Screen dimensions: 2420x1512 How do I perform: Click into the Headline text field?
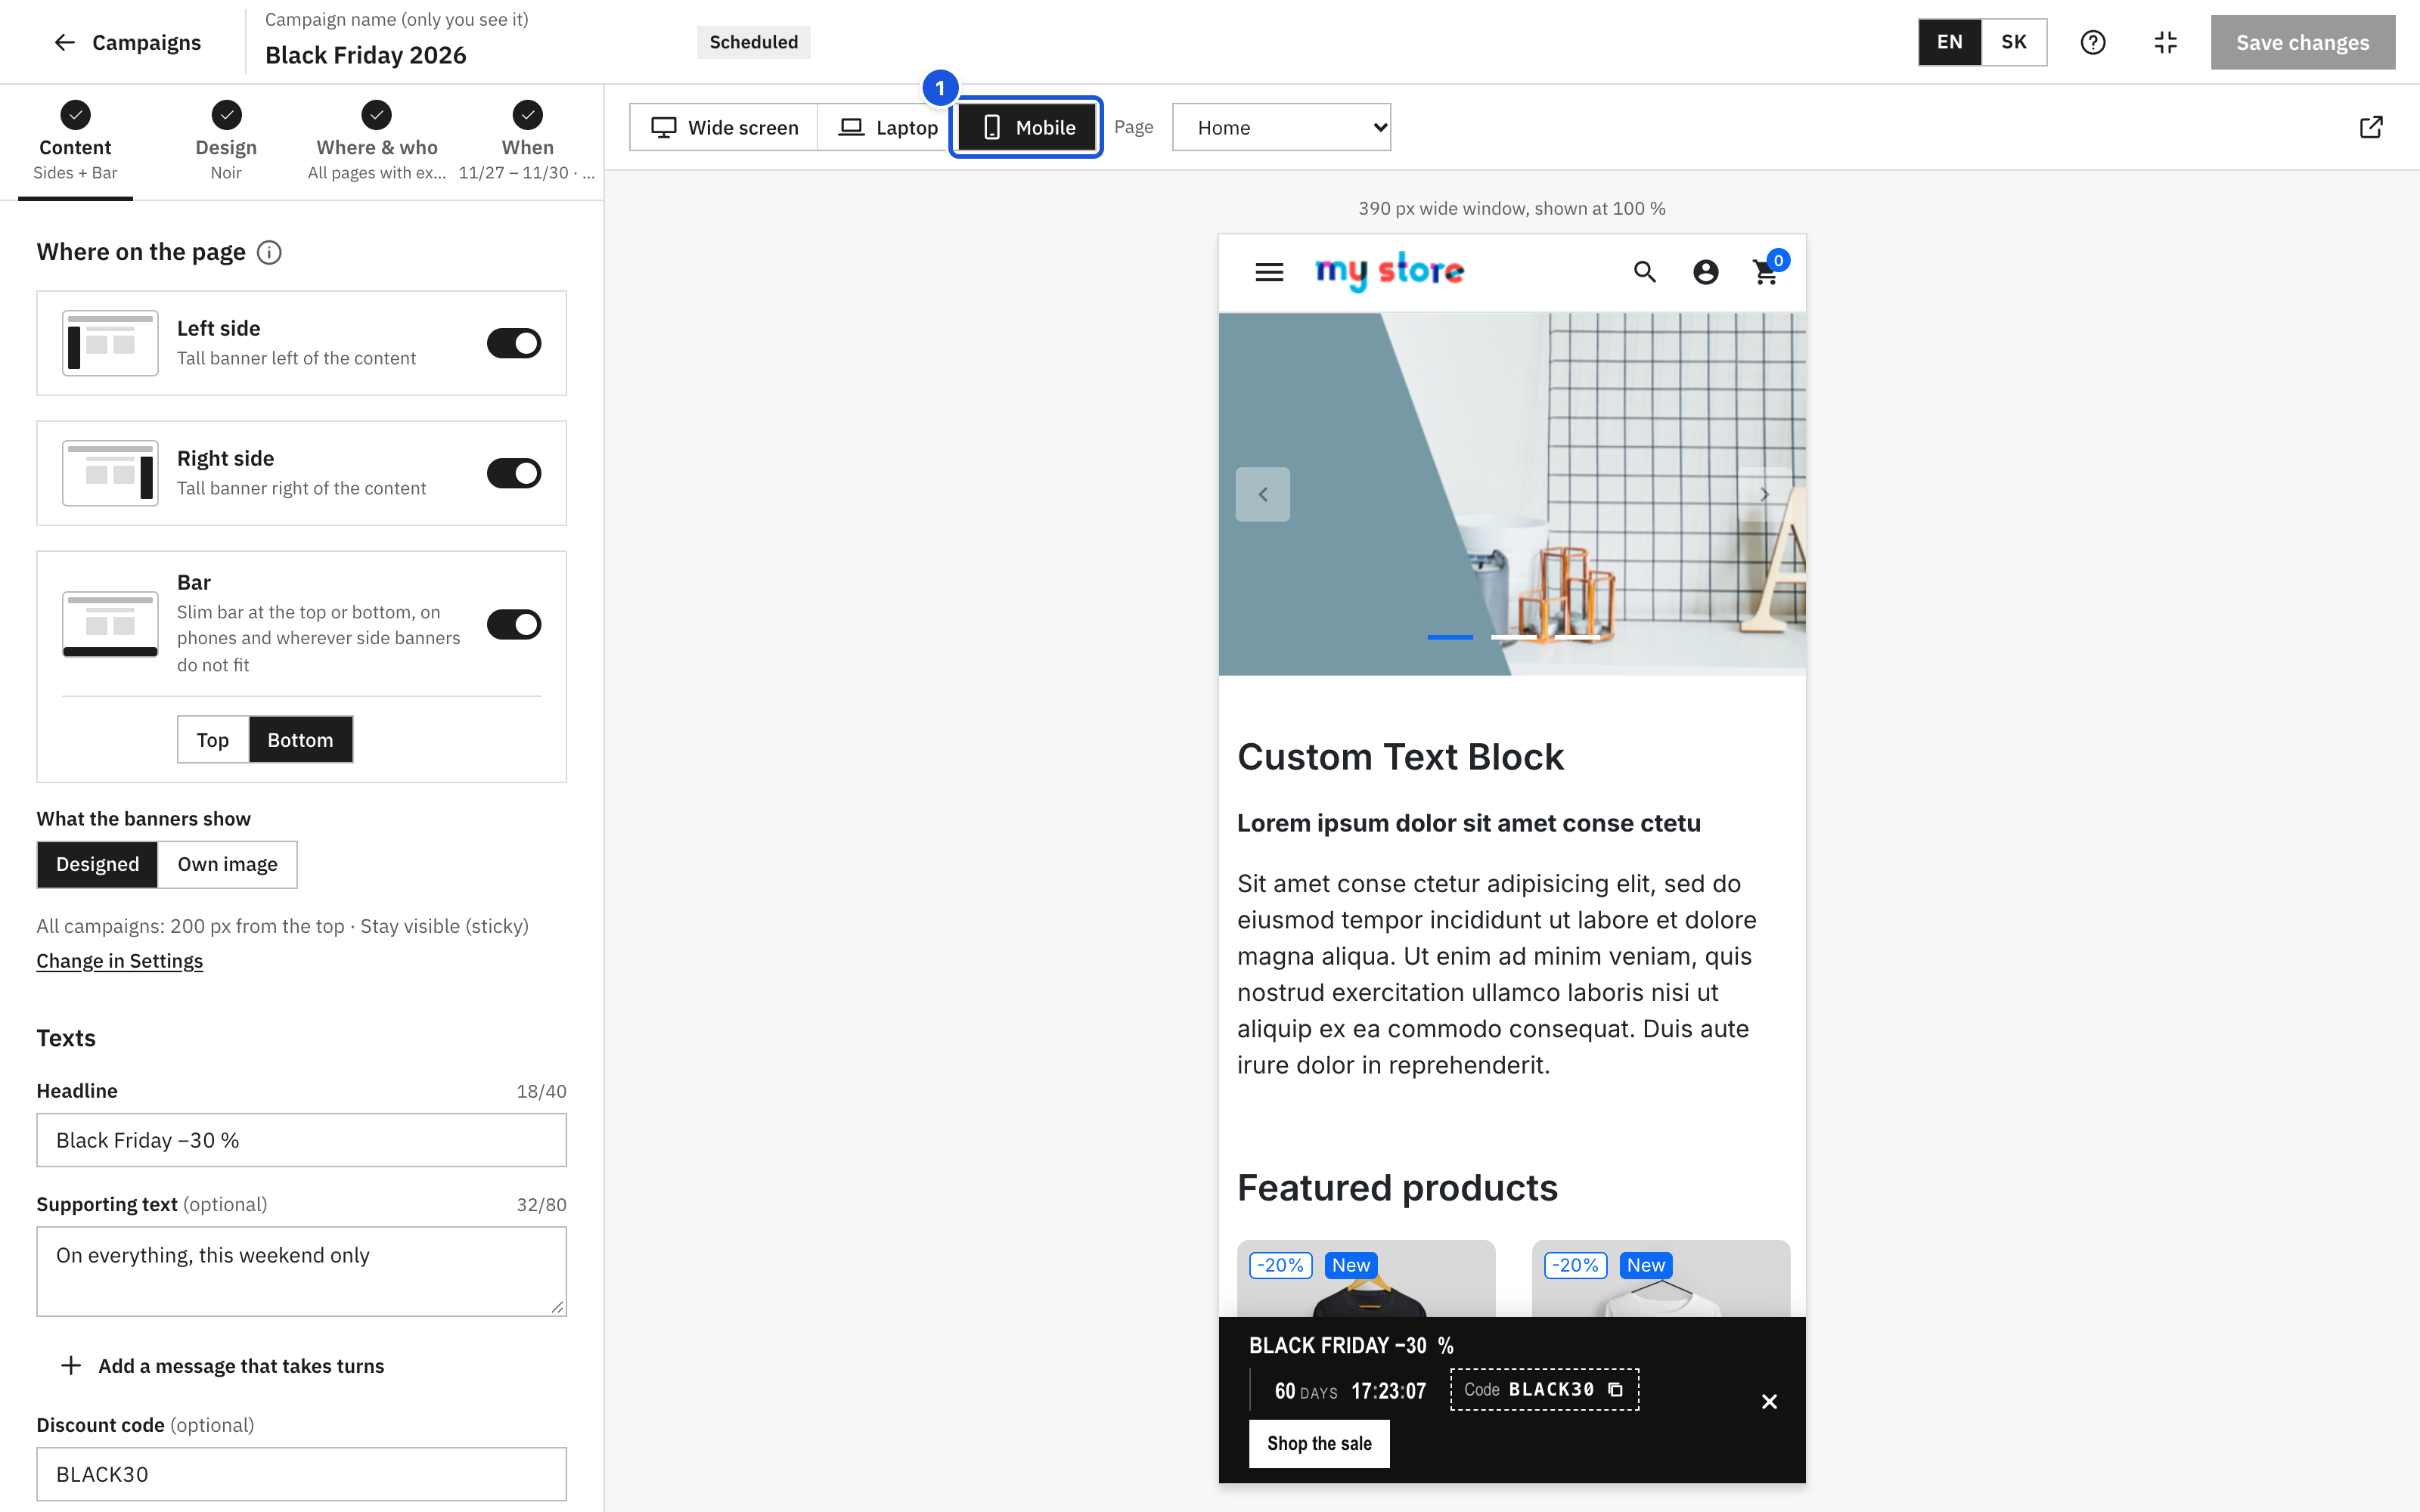301,1140
